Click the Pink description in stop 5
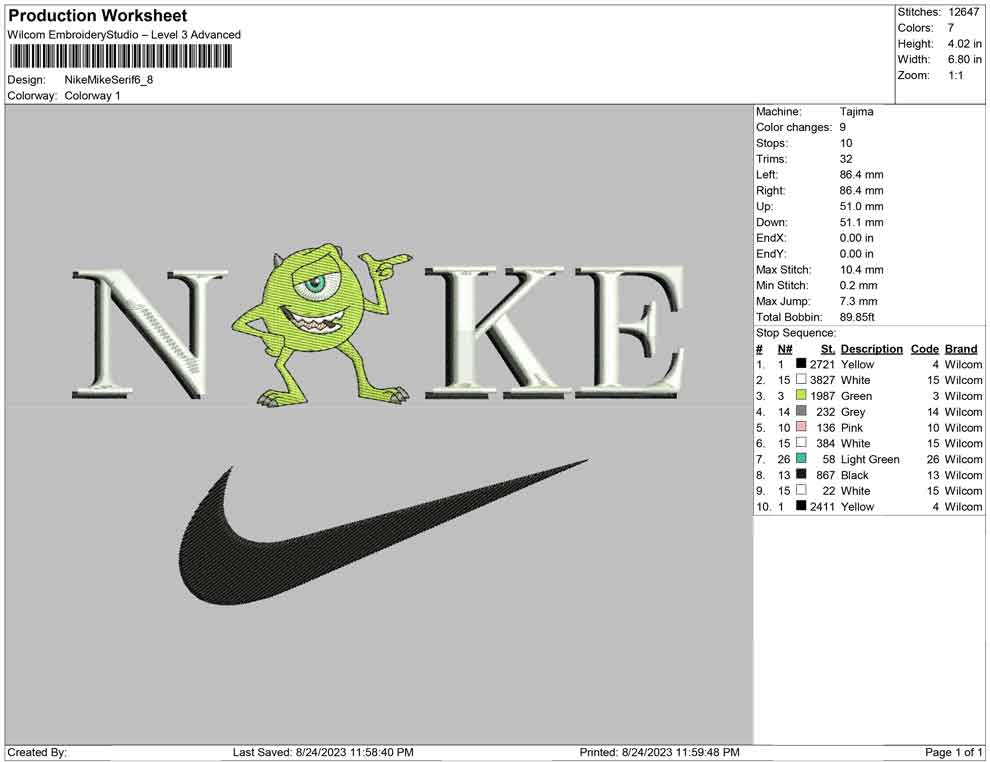 coord(852,427)
